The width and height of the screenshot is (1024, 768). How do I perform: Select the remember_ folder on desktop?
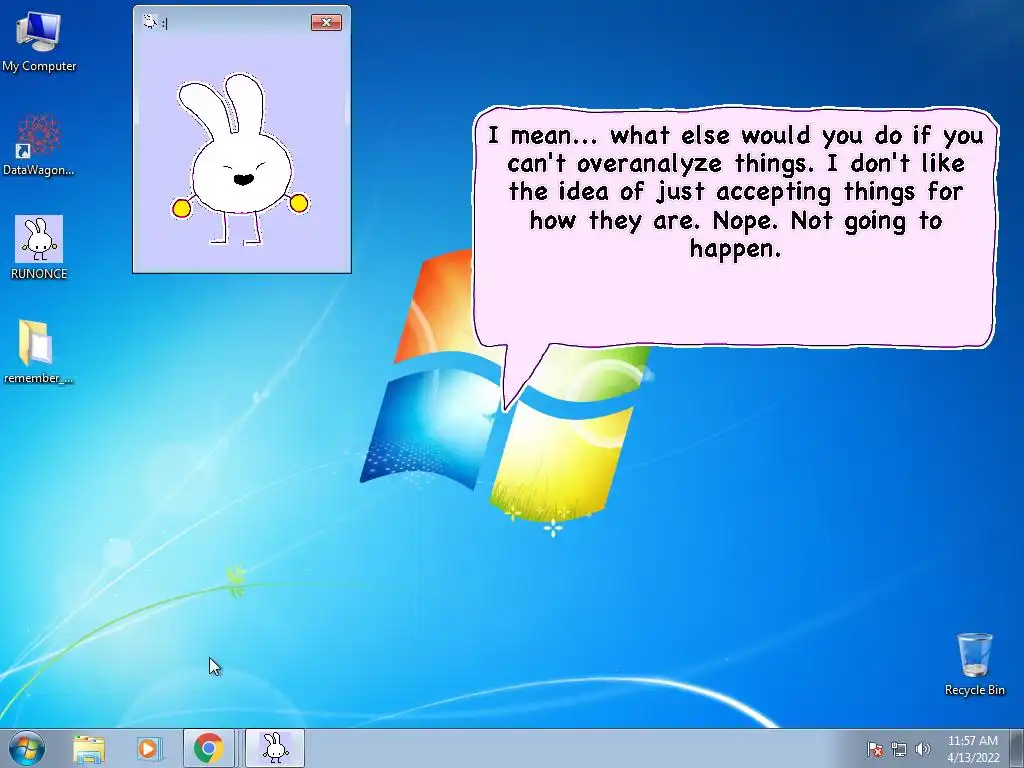[x=39, y=351]
